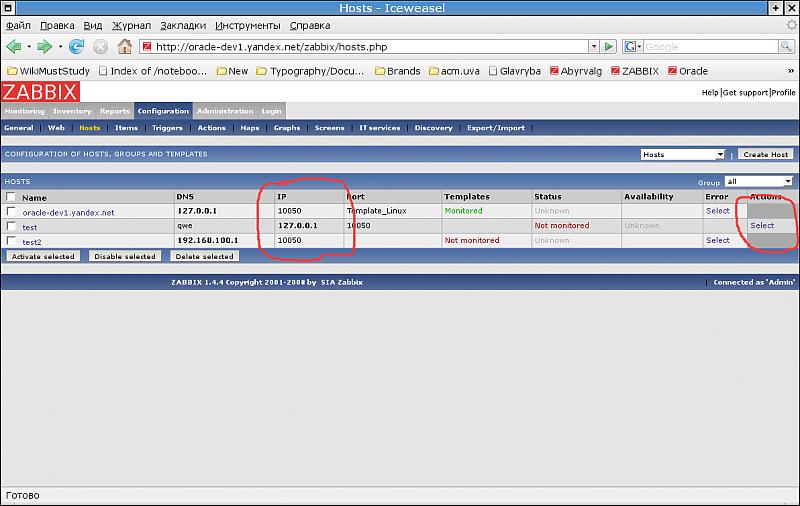The height and width of the screenshot is (506, 800).
Task: Switch to the Reports tab
Action: (x=115, y=111)
